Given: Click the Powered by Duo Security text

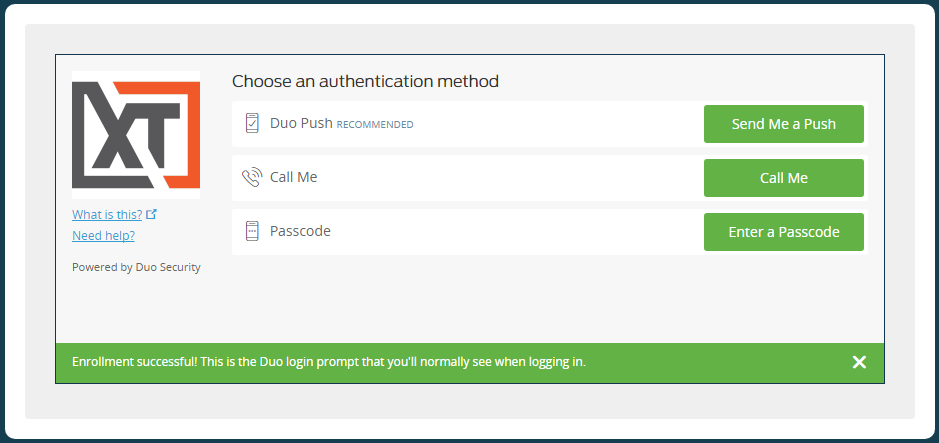Looking at the screenshot, I should point(136,267).
